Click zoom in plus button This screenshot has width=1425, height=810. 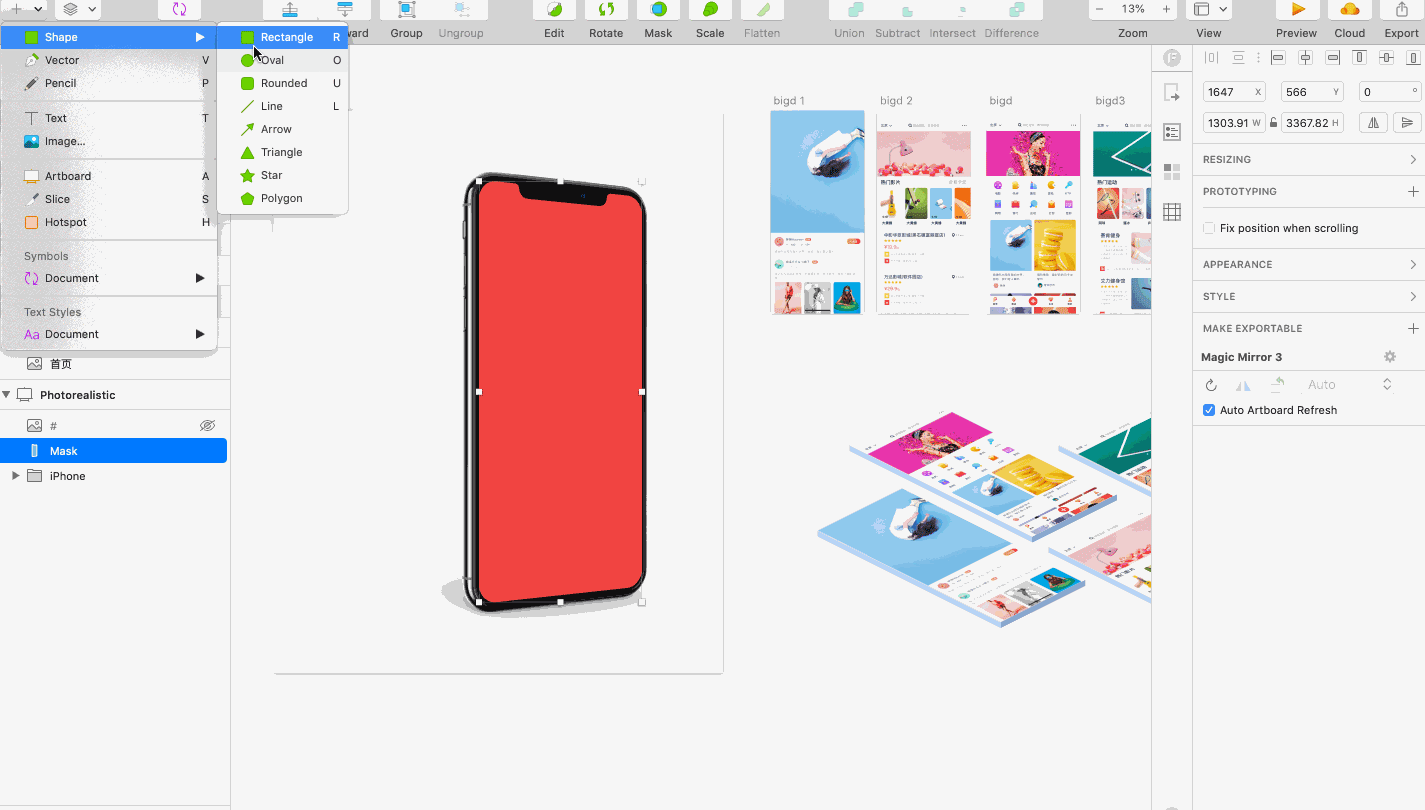pyautogui.click(x=1166, y=9)
